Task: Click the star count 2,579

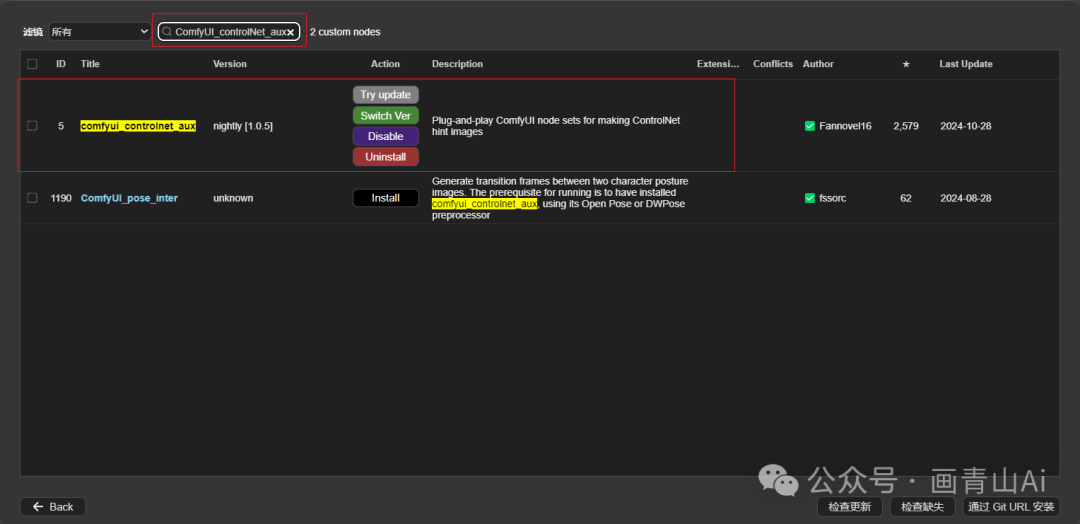Action: pos(906,126)
